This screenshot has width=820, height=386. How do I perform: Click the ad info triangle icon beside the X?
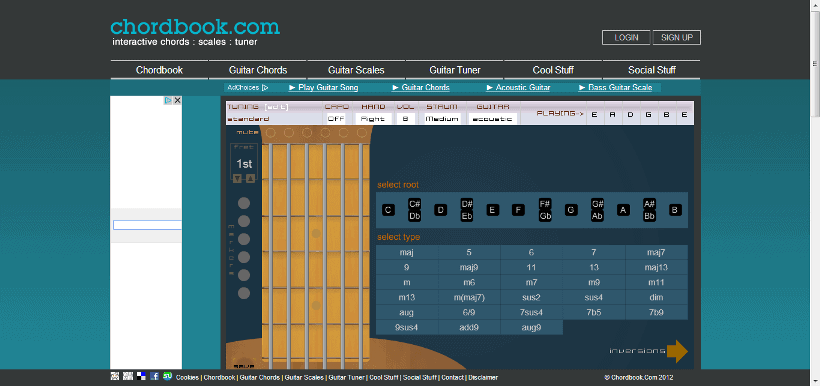click(x=168, y=100)
